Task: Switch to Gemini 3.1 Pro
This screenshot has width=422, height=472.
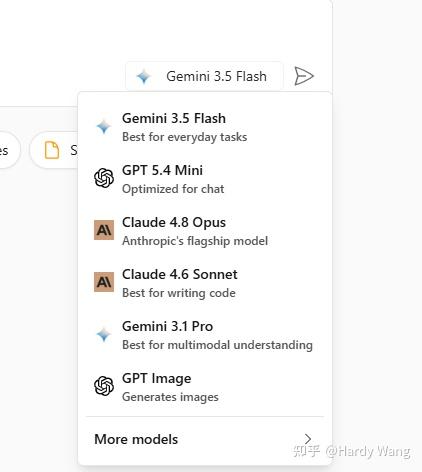Action: tap(205, 335)
